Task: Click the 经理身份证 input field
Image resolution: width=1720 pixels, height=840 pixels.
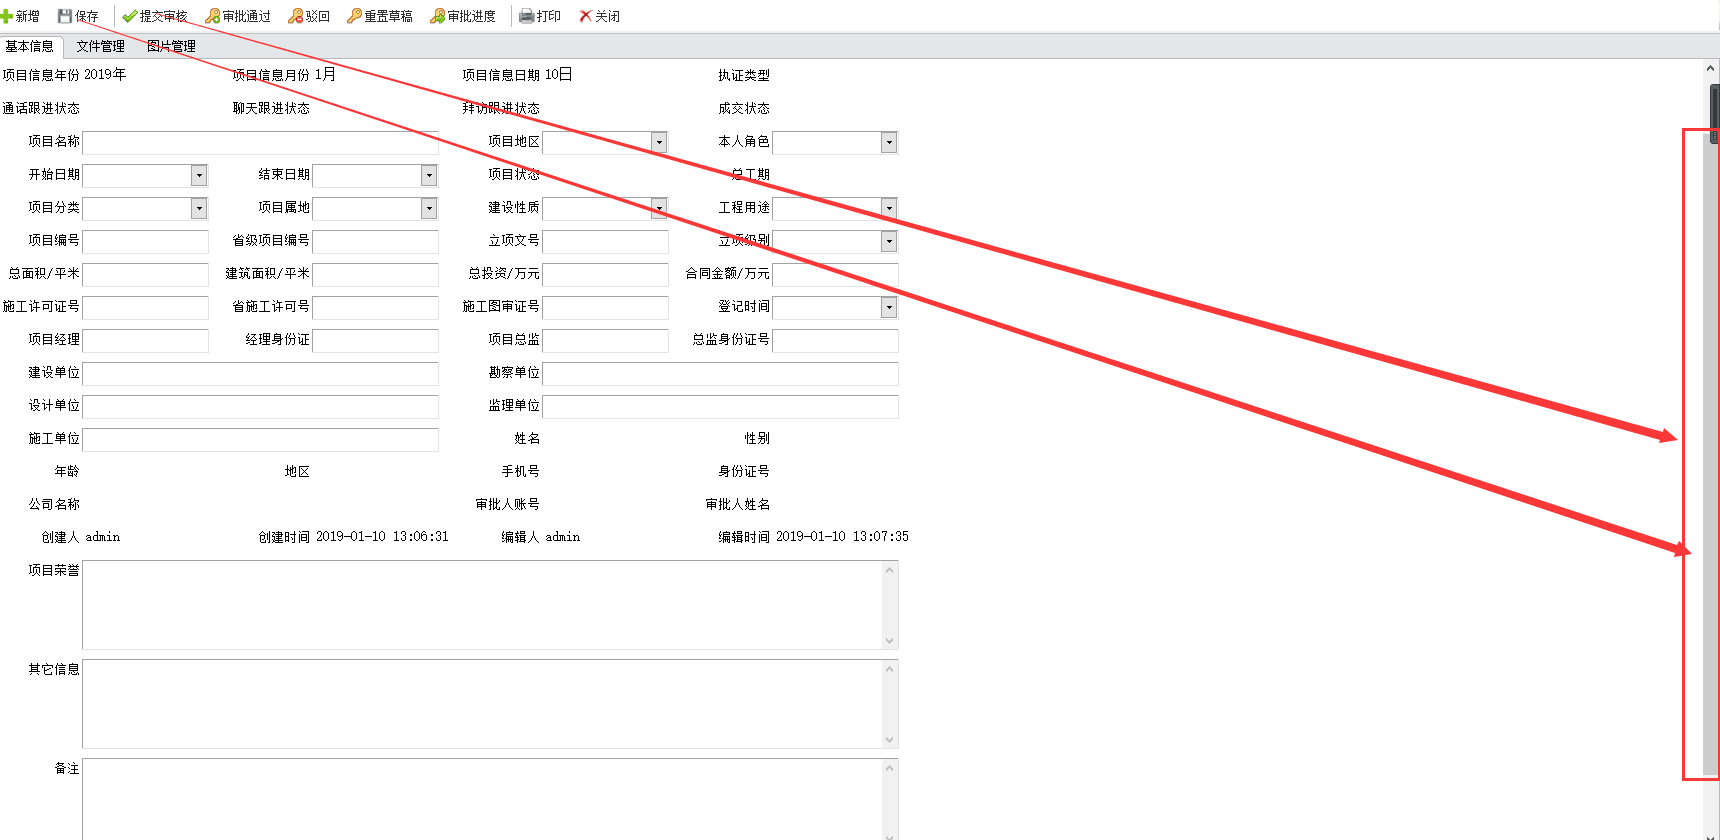Action: point(375,340)
